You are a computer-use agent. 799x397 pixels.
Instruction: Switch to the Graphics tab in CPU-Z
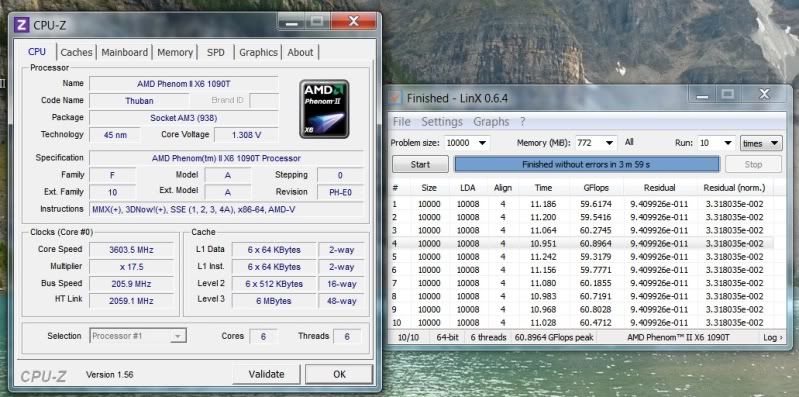[258, 52]
